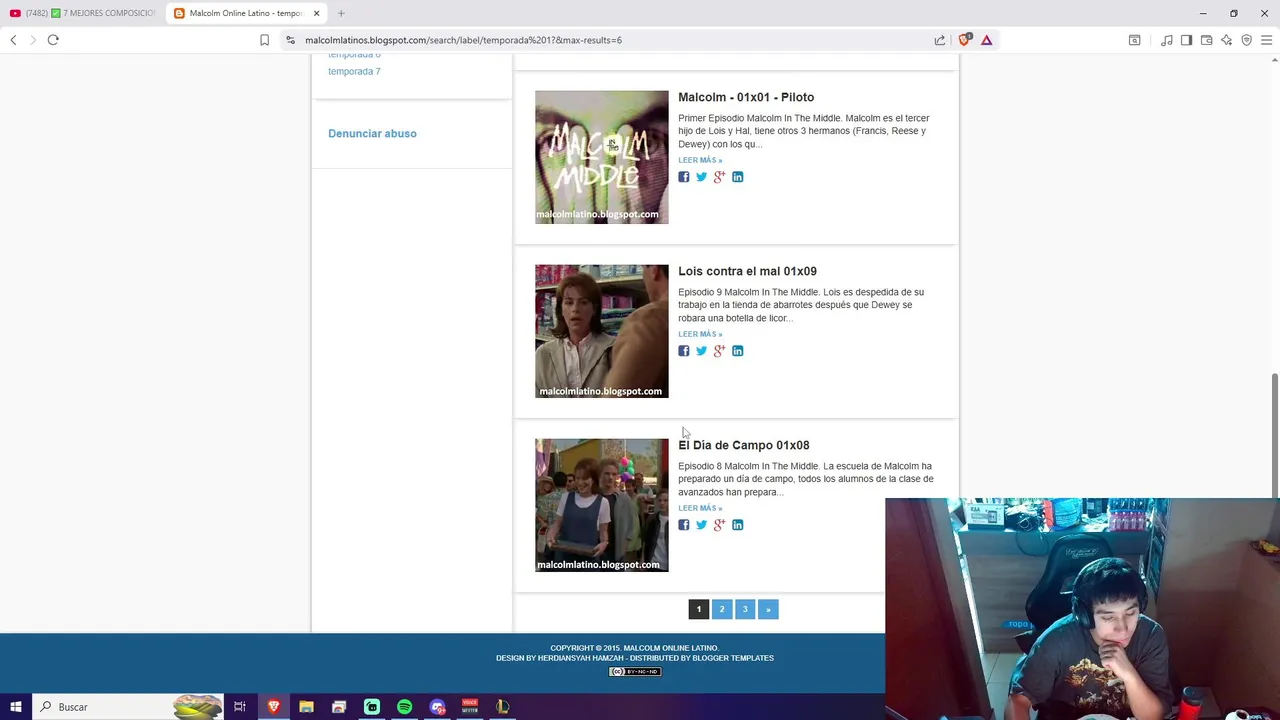Open the El Dia de Campo 01x08 title

click(x=744, y=445)
